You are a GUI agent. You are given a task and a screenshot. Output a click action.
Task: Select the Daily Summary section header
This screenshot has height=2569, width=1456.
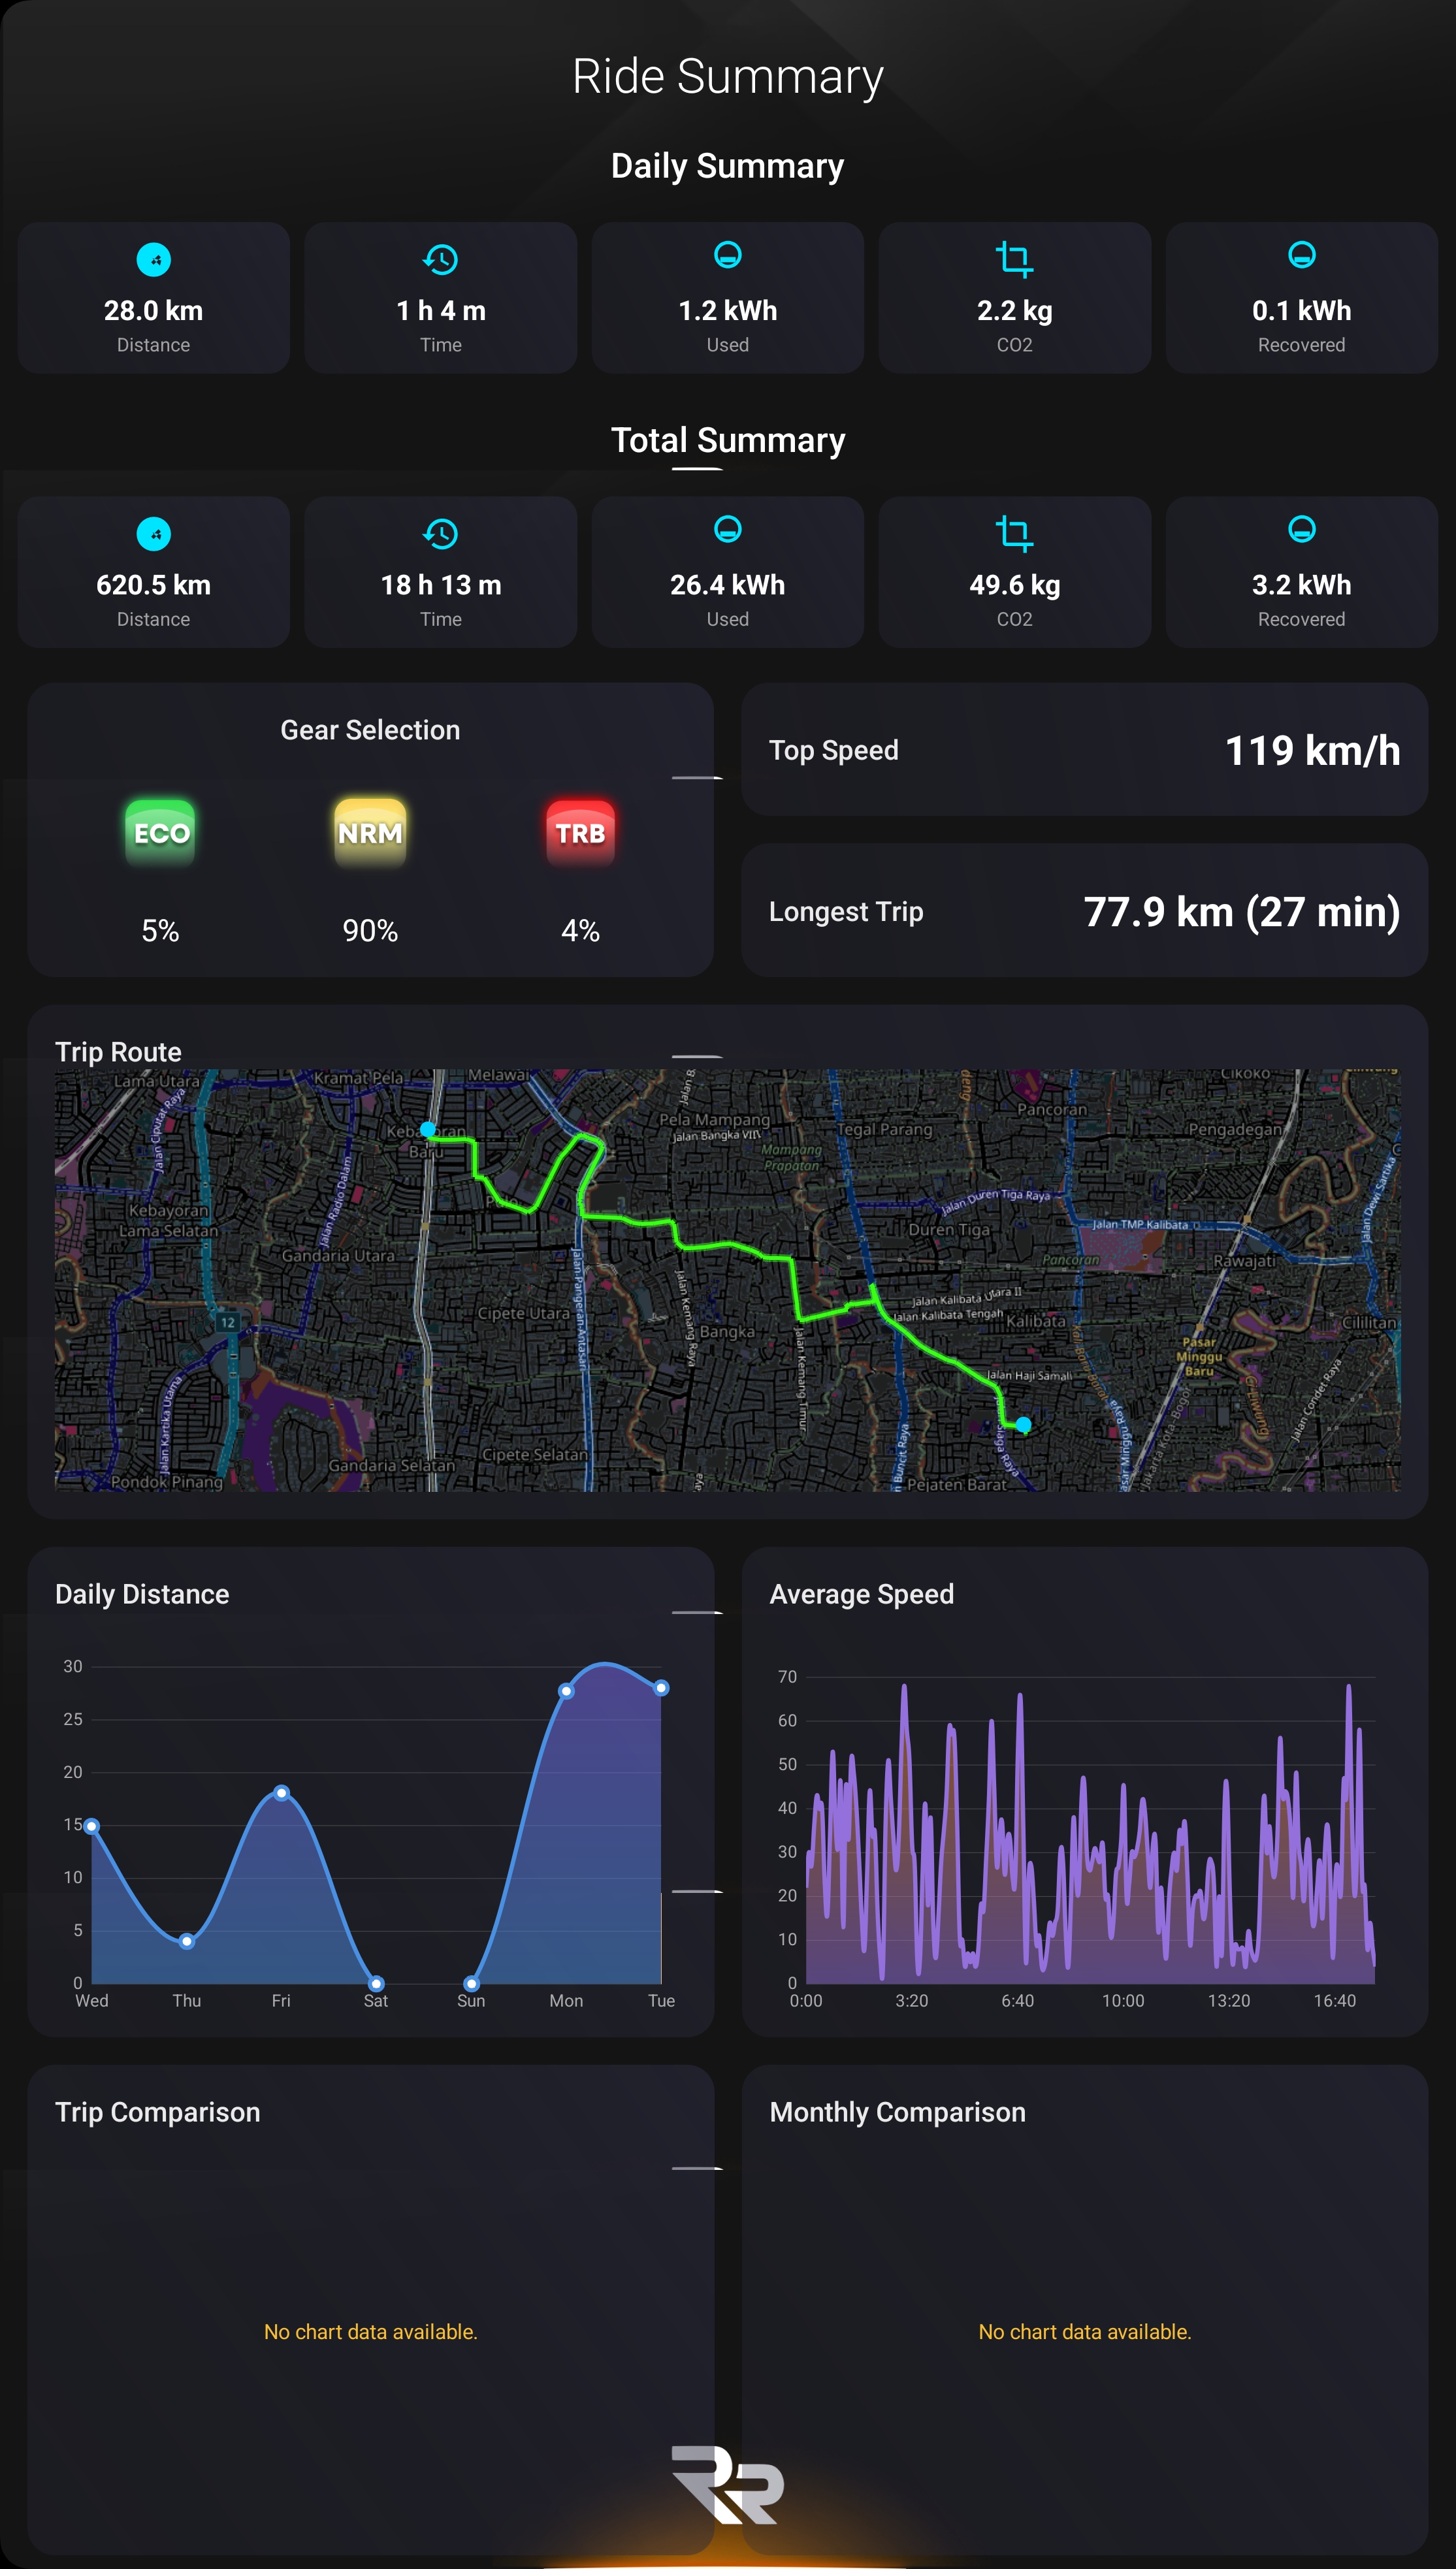point(727,166)
